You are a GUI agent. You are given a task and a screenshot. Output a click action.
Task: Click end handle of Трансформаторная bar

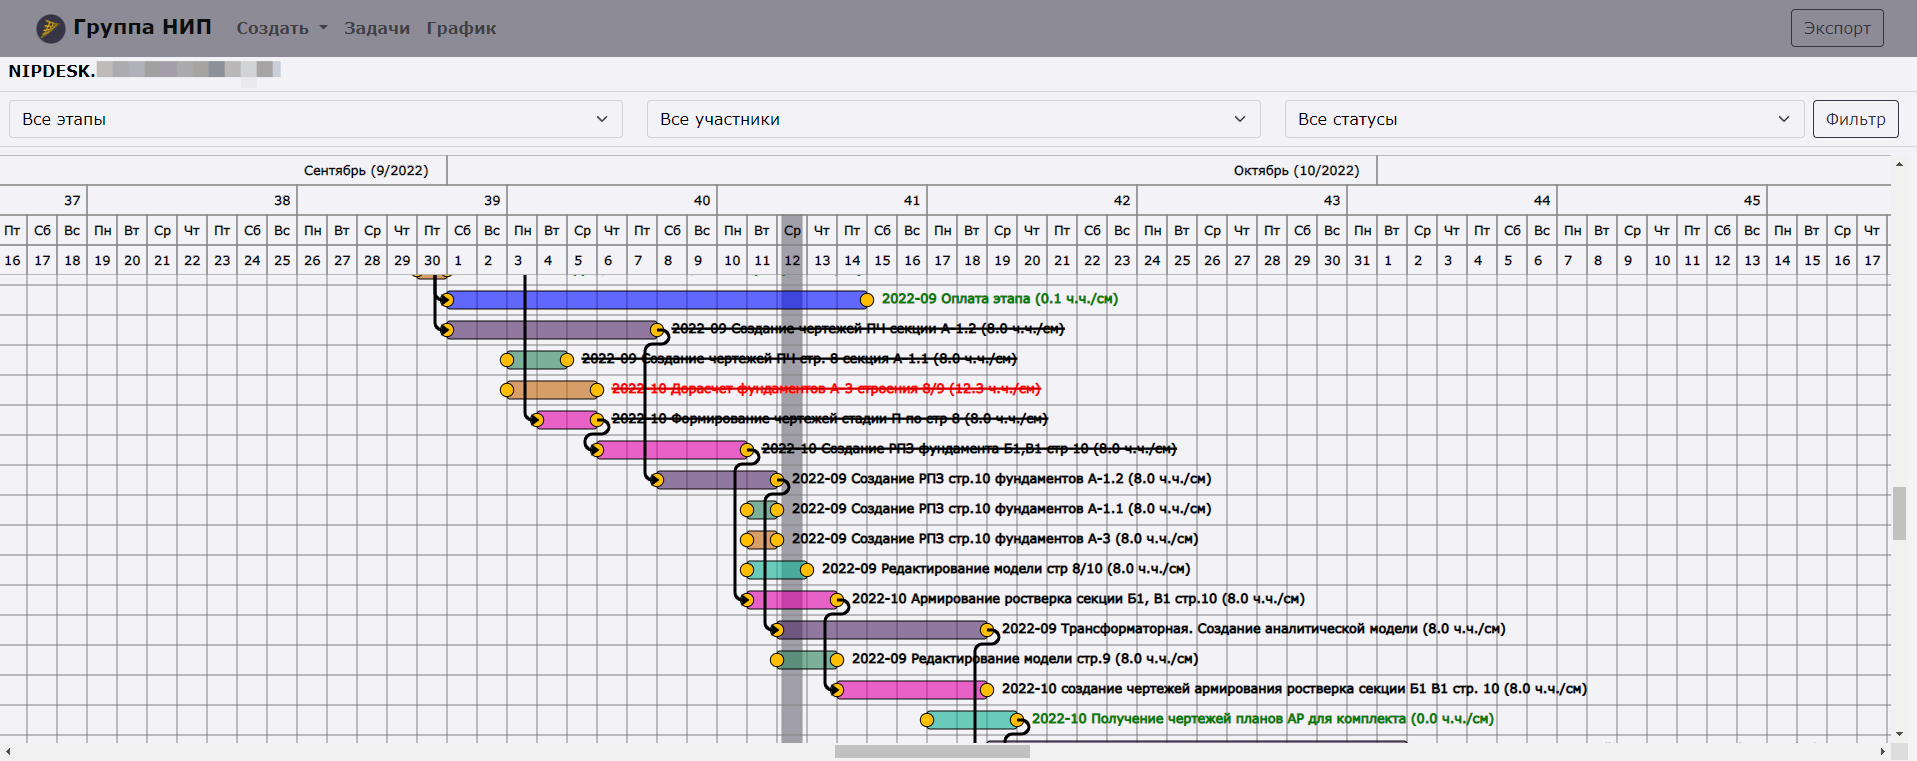click(987, 629)
